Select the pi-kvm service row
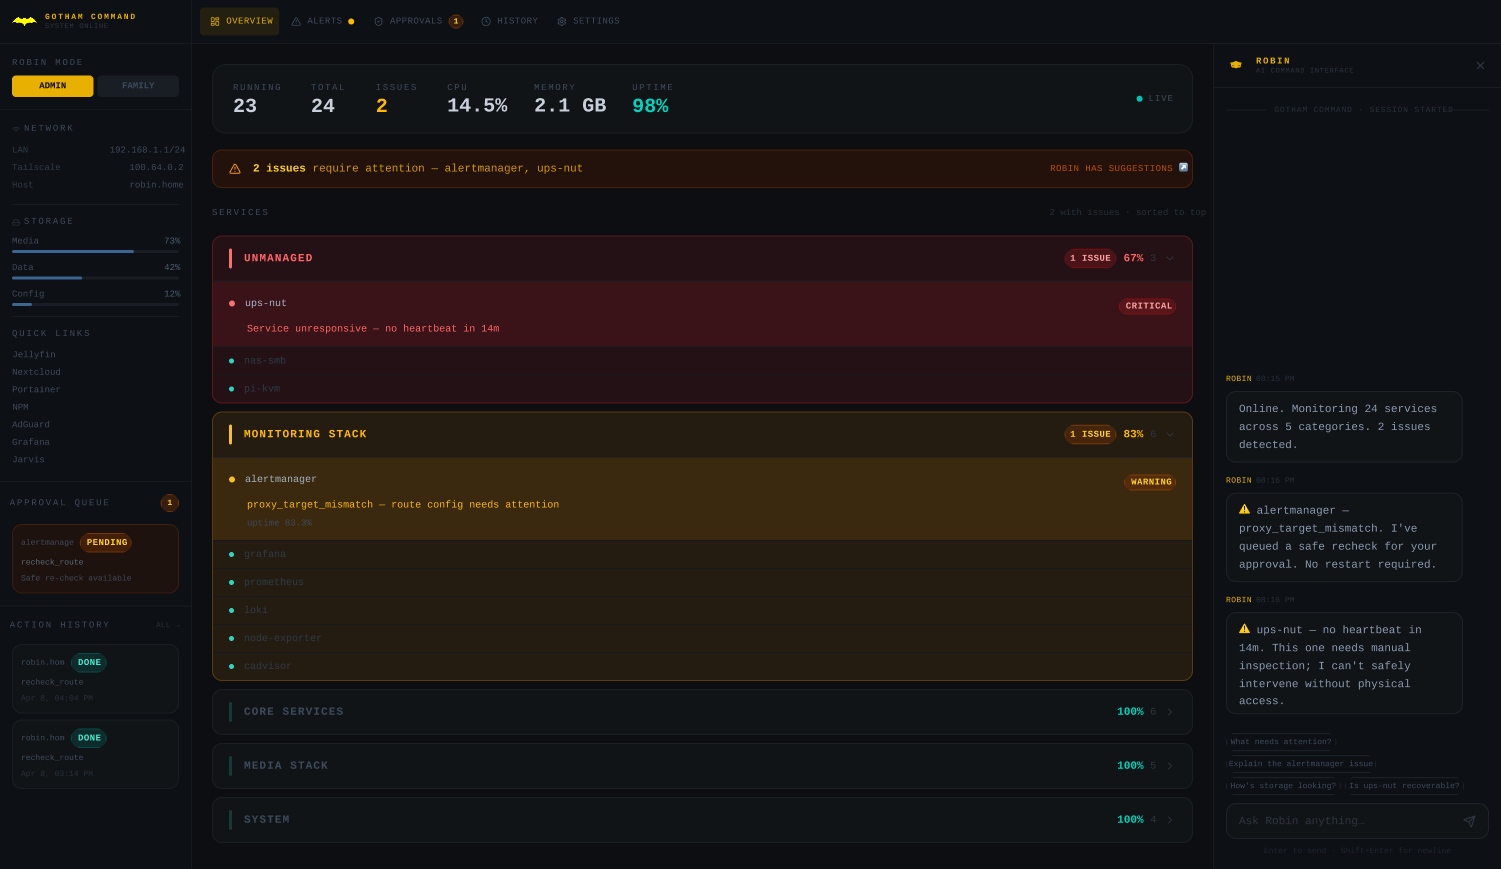Screen dimensions: 1501x869 [702, 389]
